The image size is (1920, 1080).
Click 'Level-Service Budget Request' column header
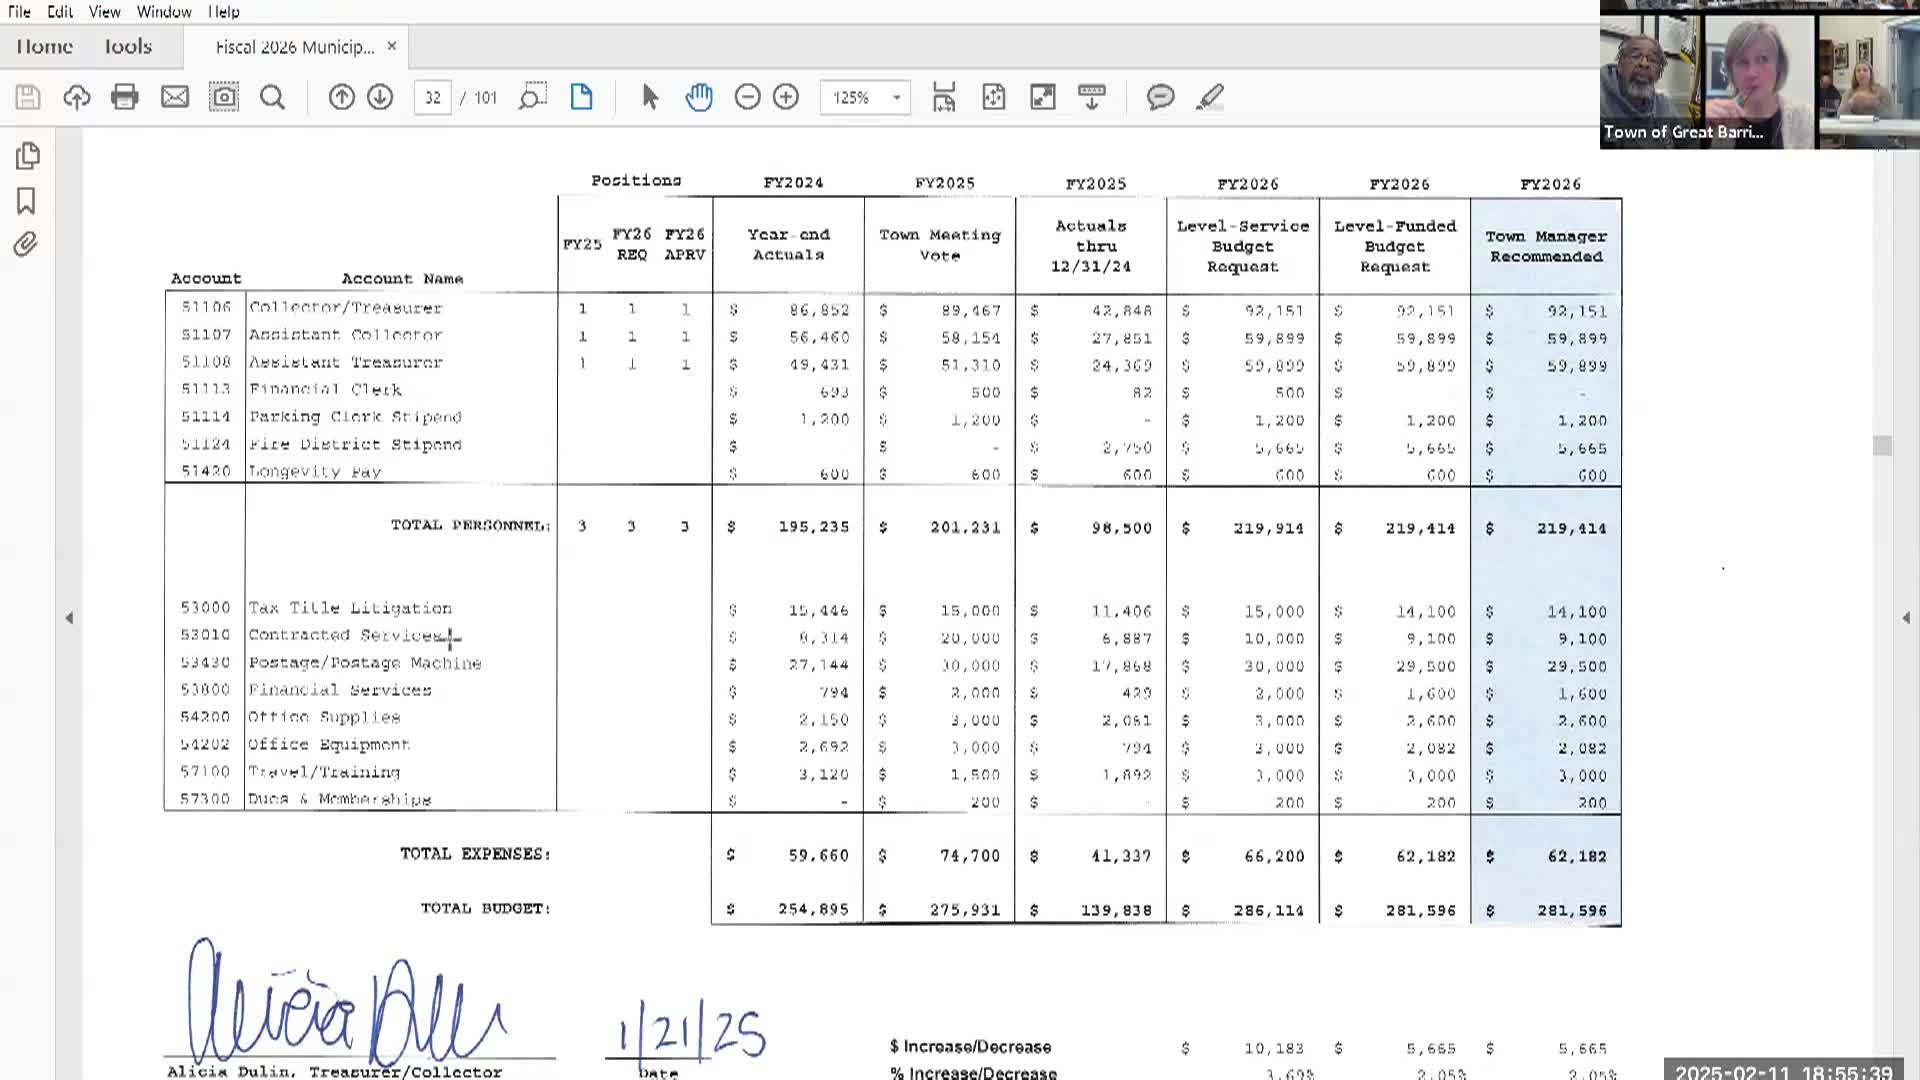click(1243, 246)
